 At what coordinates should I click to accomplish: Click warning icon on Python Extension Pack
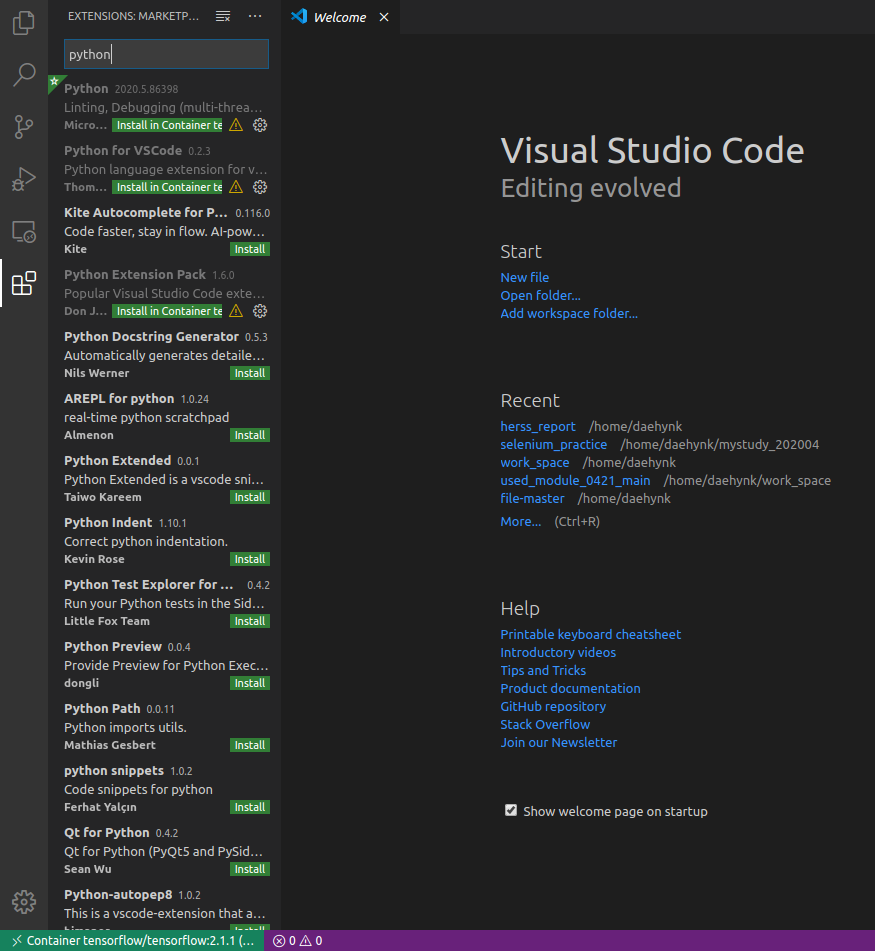click(x=236, y=311)
